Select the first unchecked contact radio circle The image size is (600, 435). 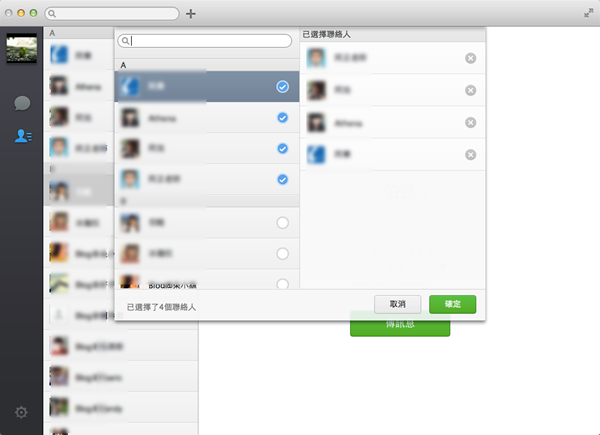coord(282,223)
